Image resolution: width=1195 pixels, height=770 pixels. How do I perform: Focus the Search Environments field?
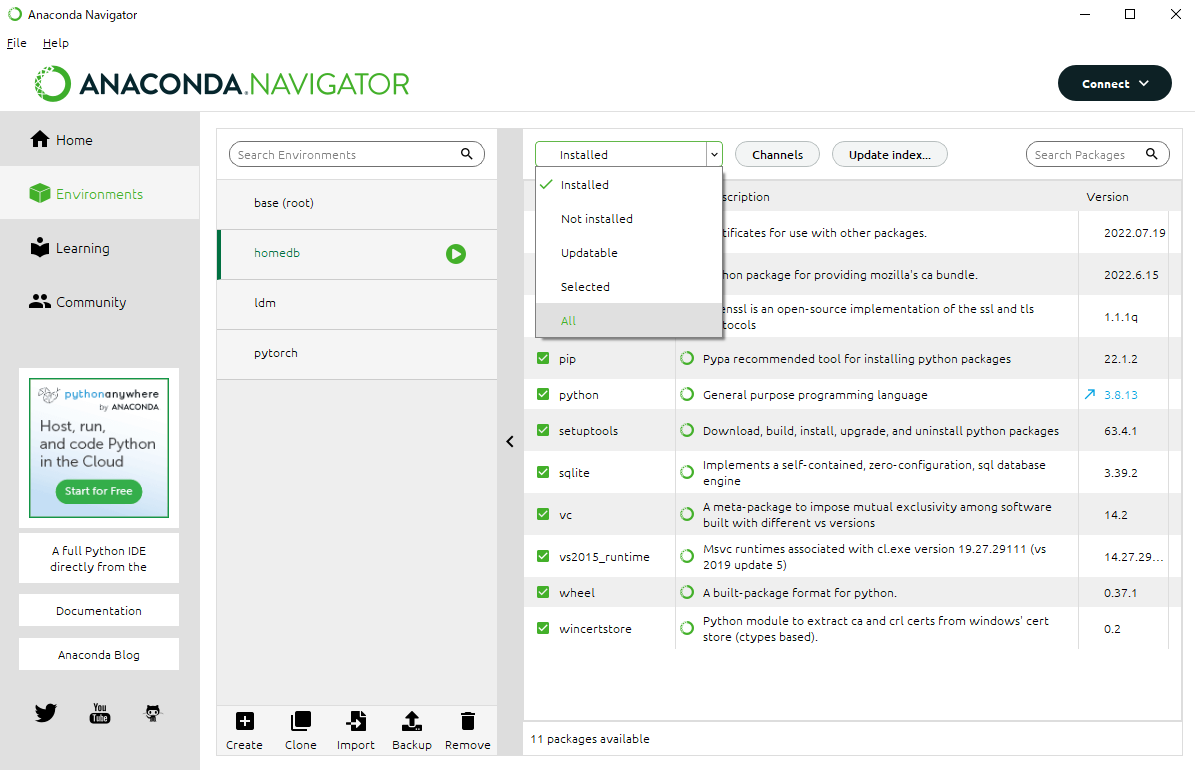(x=357, y=154)
